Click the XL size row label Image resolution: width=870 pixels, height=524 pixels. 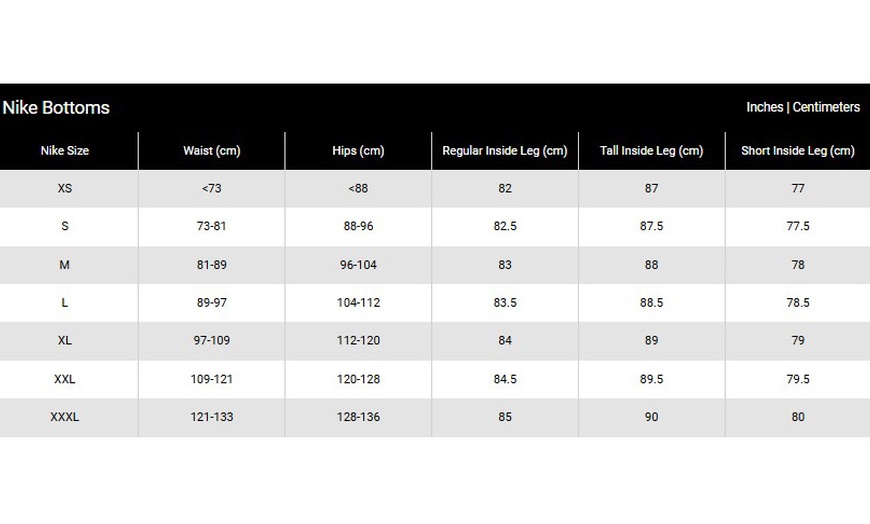coord(65,340)
